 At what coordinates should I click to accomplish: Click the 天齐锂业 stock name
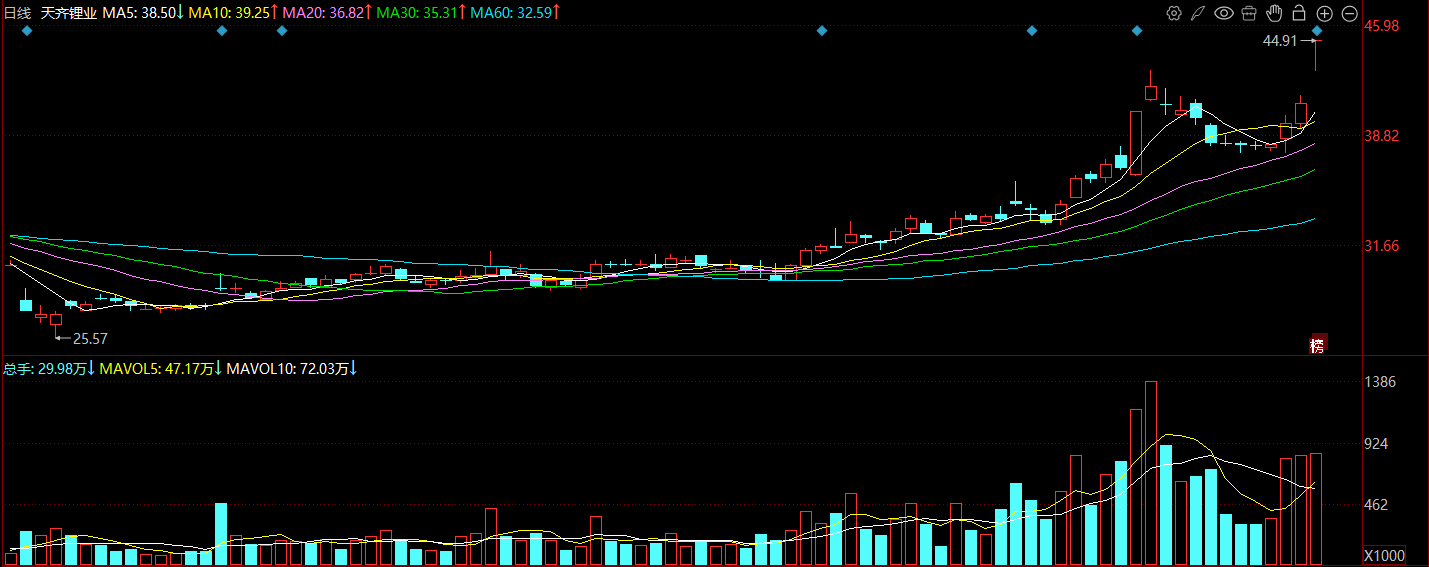(x=69, y=13)
